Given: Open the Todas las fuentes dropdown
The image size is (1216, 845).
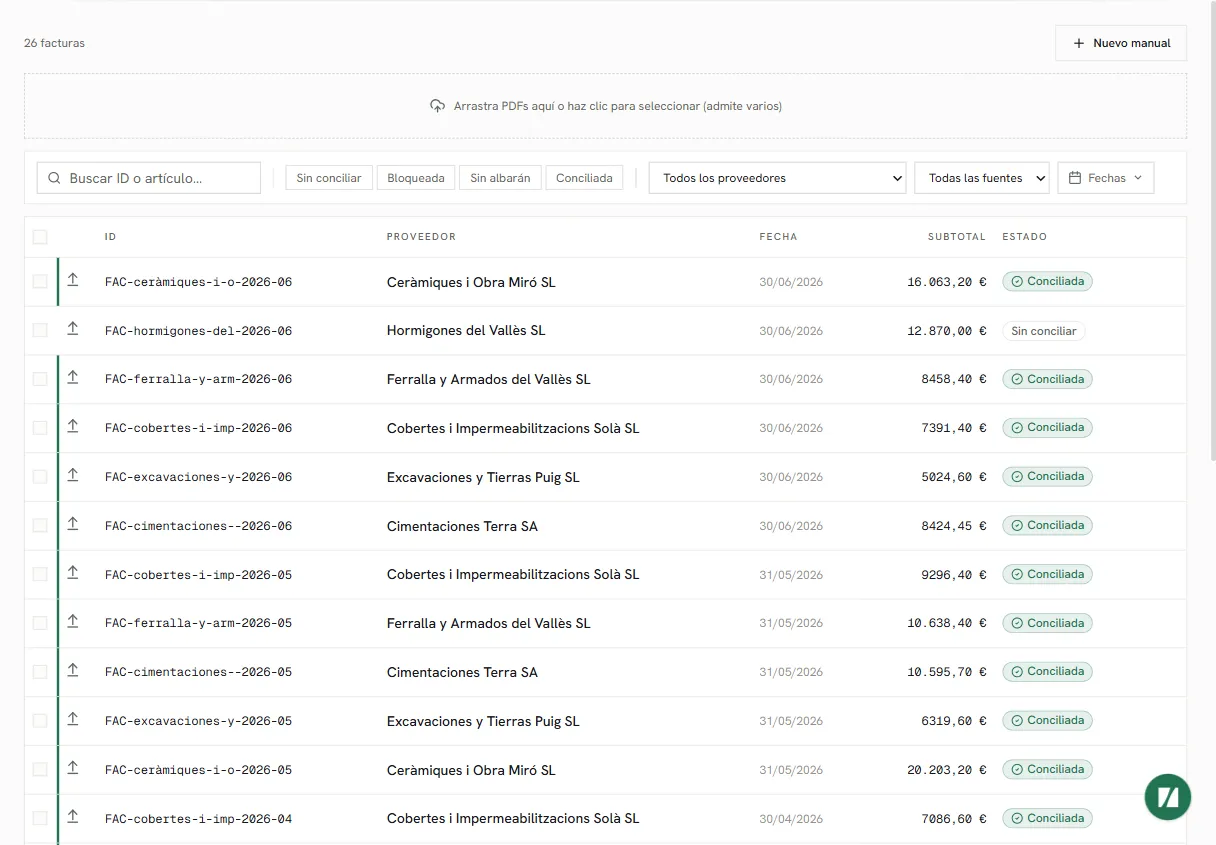Looking at the screenshot, I should (982, 178).
